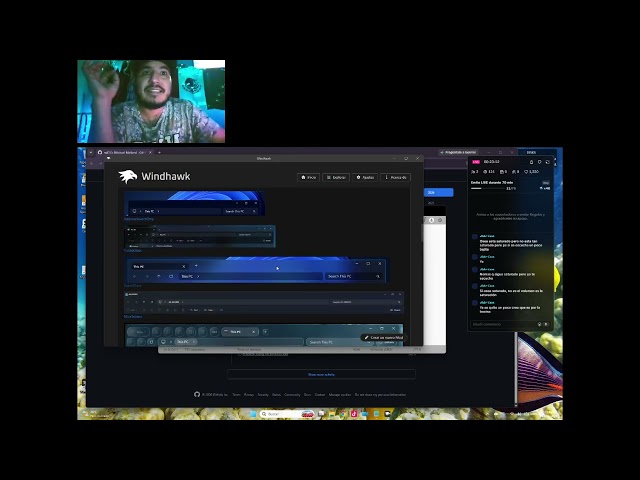Viewport: 640px width, 480px height.
Task: Click the webcam video overlay
Action: 151,101
